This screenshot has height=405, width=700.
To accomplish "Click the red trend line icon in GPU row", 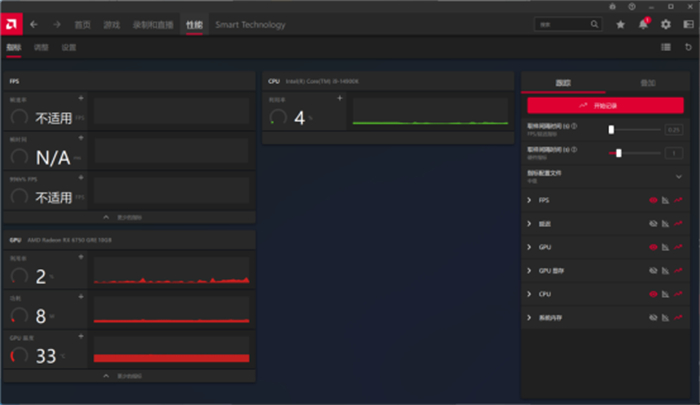I will click(678, 247).
